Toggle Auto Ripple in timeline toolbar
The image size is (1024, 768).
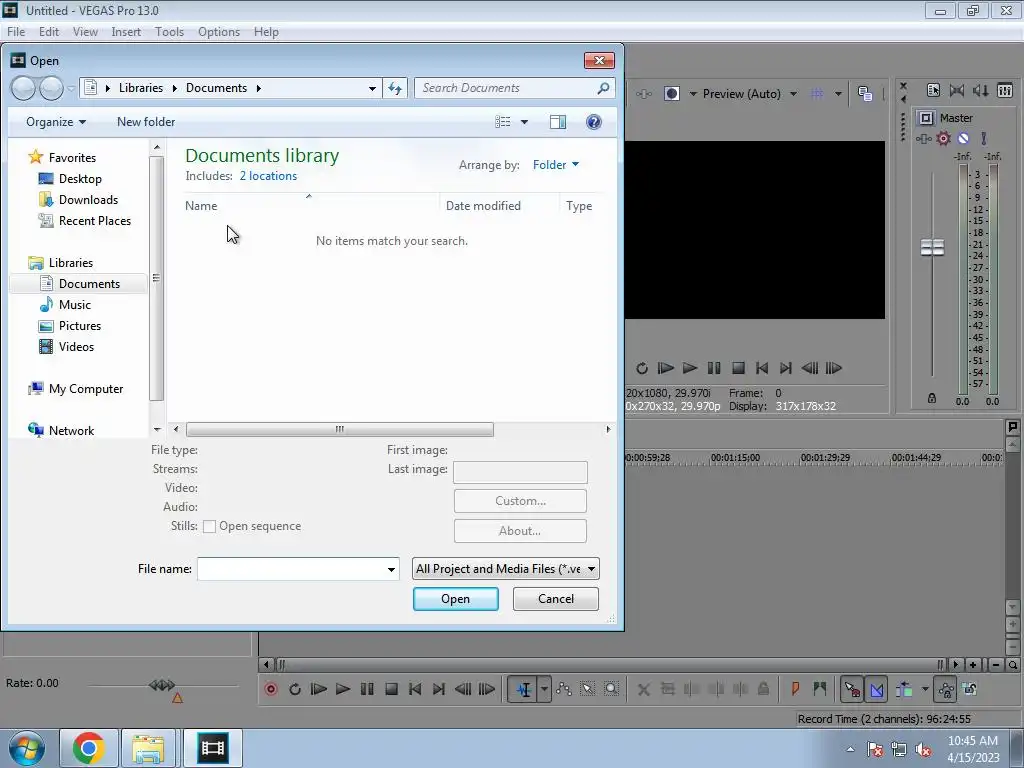click(x=904, y=689)
